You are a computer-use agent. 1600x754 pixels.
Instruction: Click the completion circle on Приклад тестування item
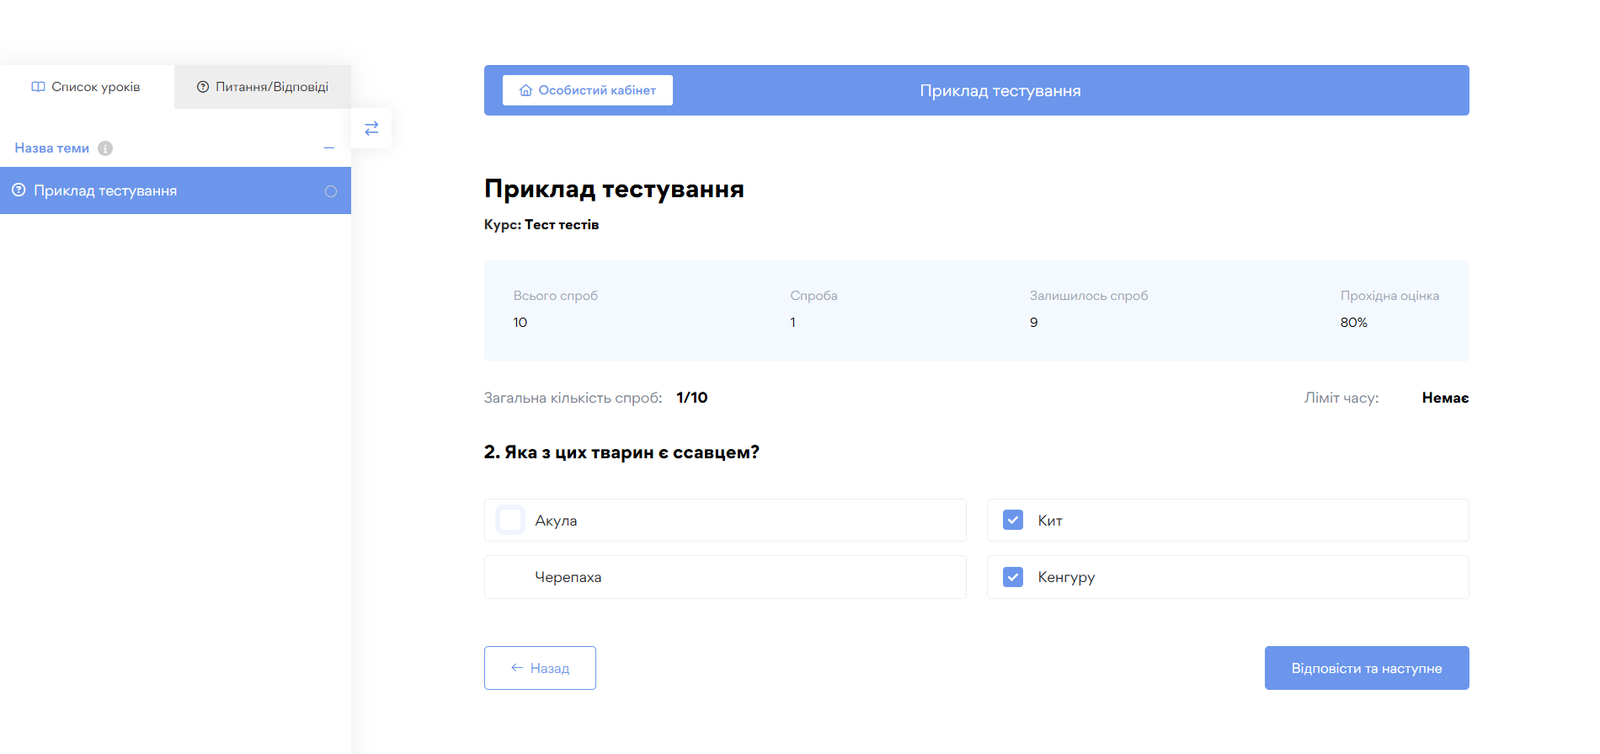click(x=331, y=191)
